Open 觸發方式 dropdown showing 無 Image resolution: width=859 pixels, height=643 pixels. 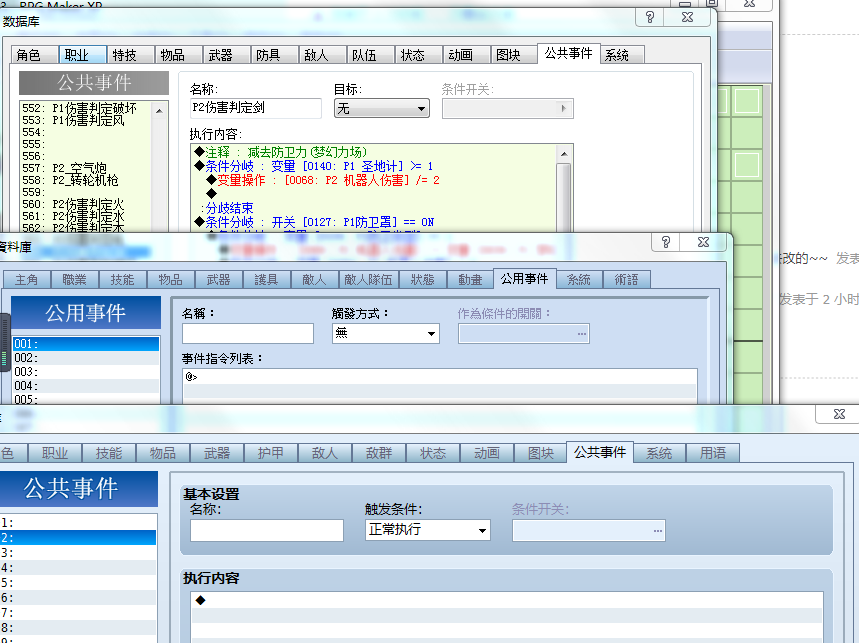tap(386, 334)
